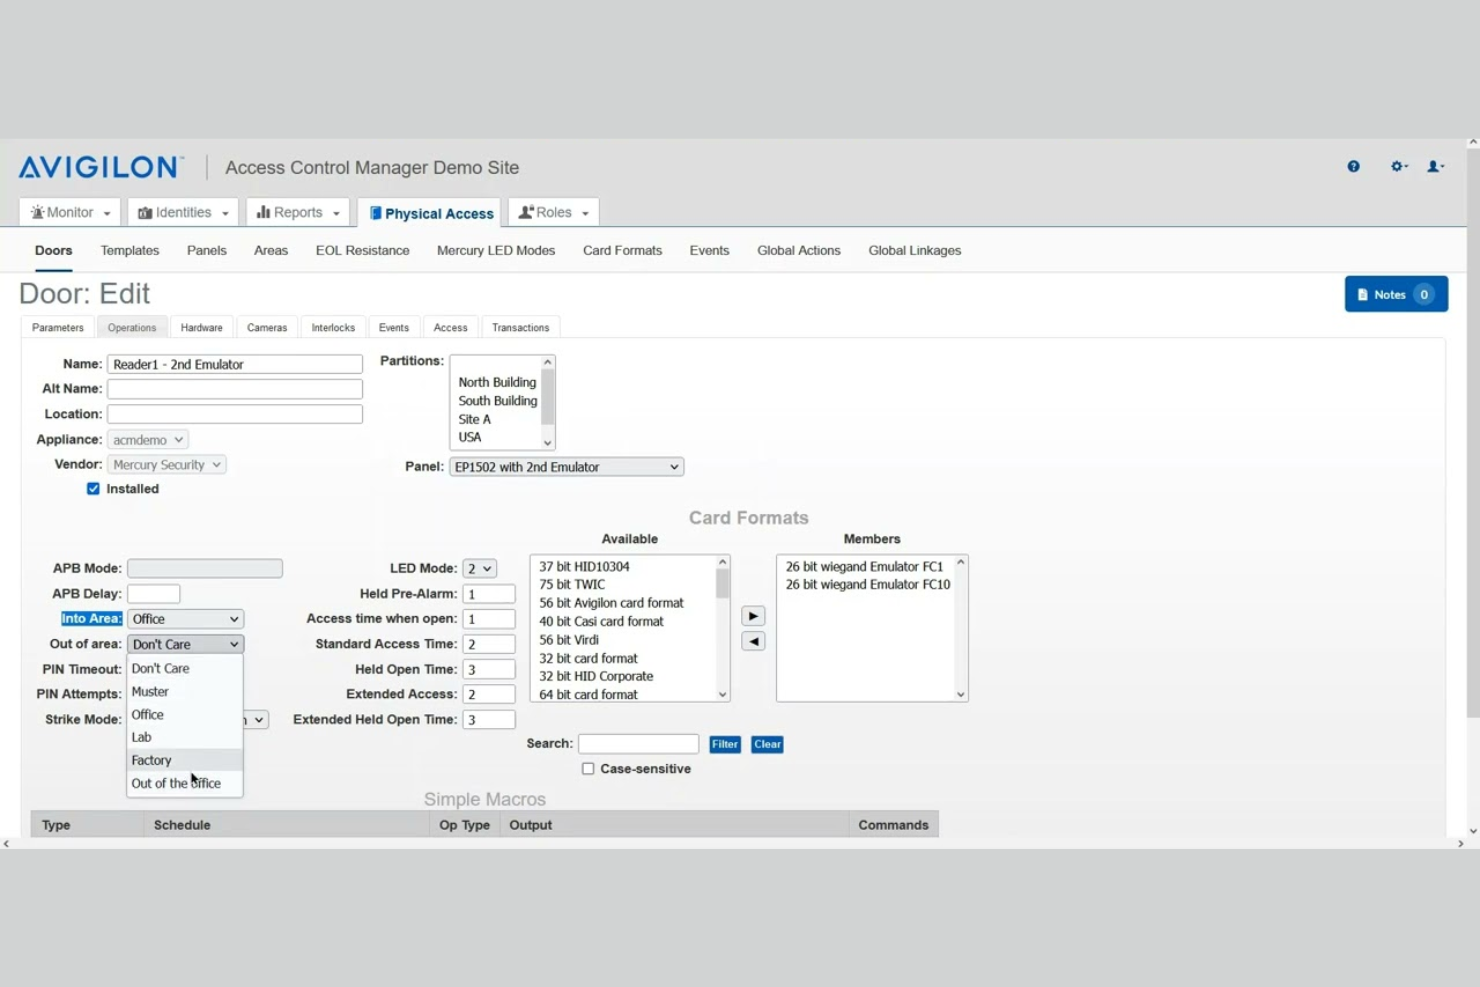This screenshot has width=1480, height=987.
Task: Select 75 bit TWIC card format
Action: point(572,585)
